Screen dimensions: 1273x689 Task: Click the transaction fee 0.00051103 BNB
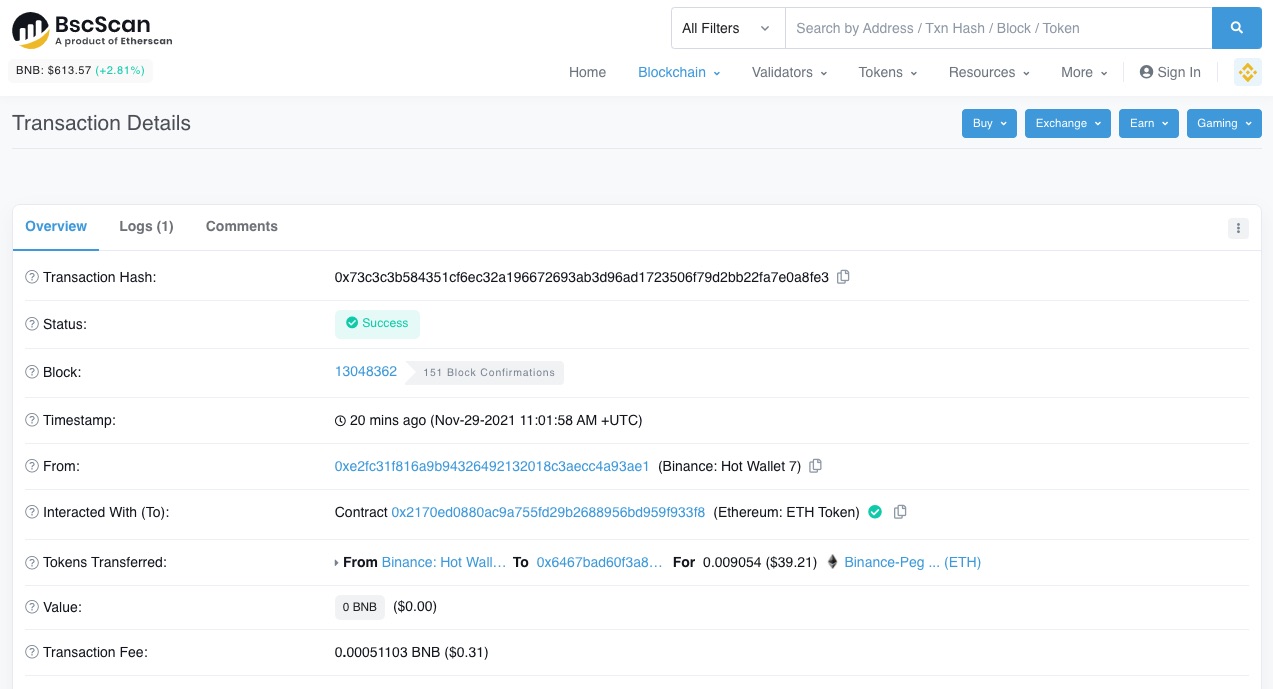[411, 652]
